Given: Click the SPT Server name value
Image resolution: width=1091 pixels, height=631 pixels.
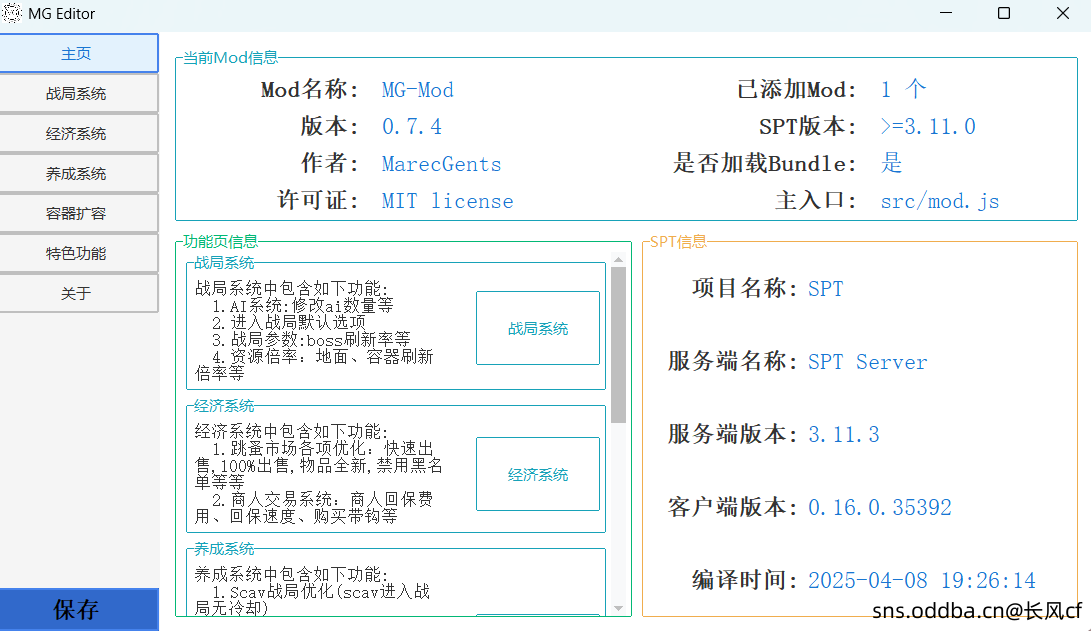Looking at the screenshot, I should click(868, 362).
